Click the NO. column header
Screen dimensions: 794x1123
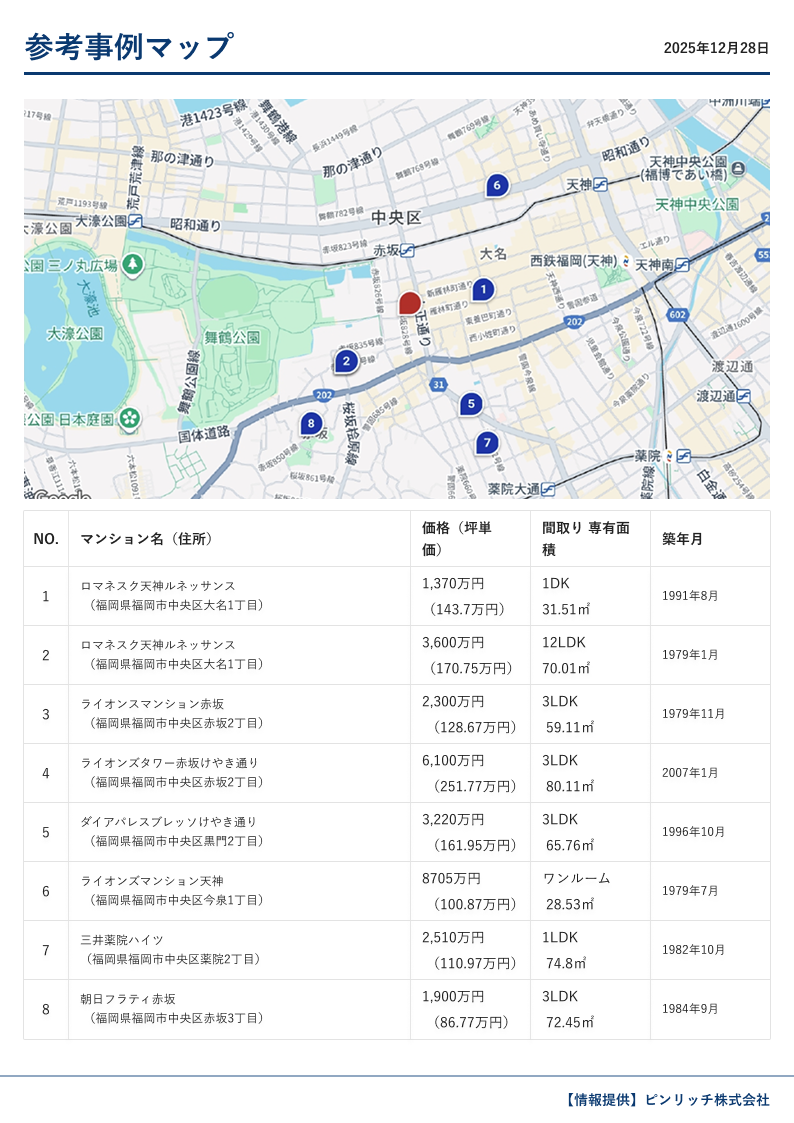pos(46,539)
